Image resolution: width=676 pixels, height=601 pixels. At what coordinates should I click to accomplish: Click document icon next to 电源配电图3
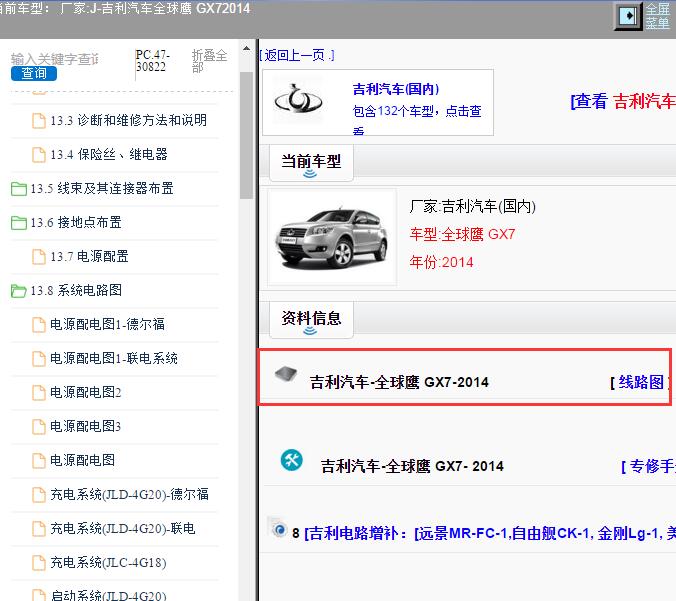tap(39, 426)
